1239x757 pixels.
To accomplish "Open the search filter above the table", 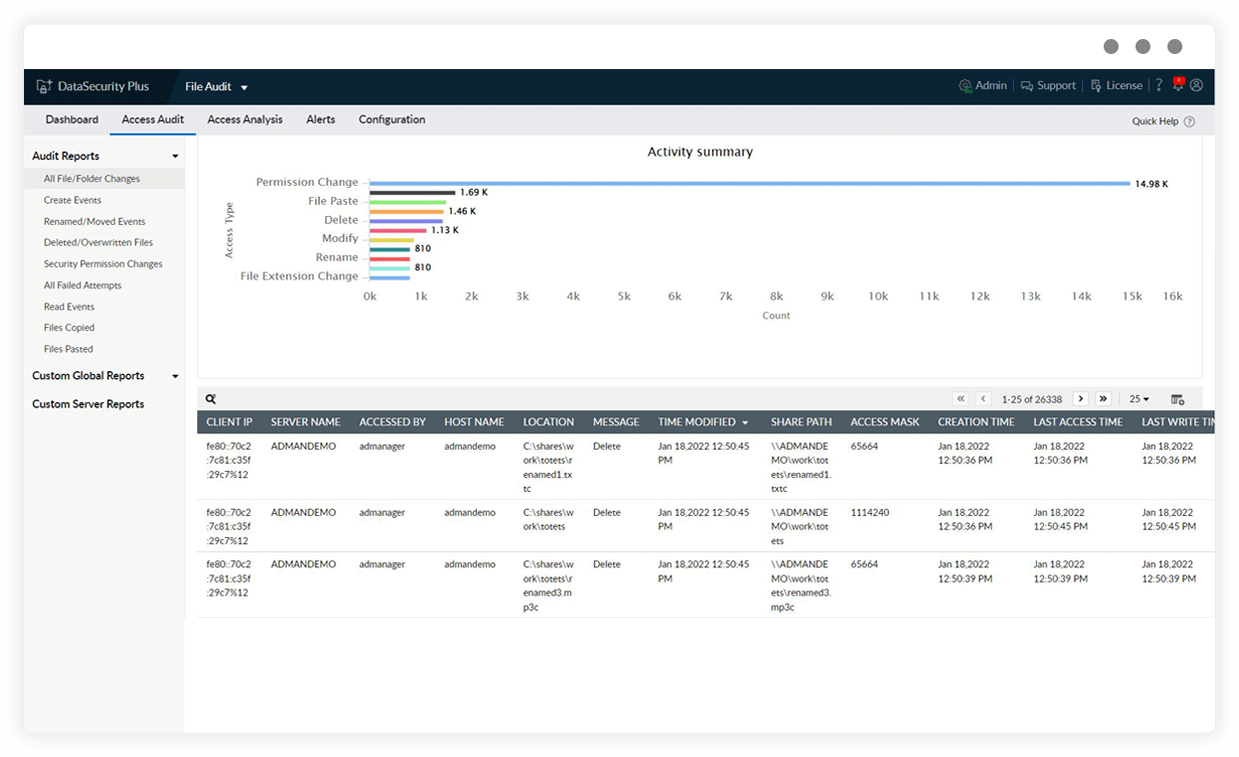I will (210, 398).
